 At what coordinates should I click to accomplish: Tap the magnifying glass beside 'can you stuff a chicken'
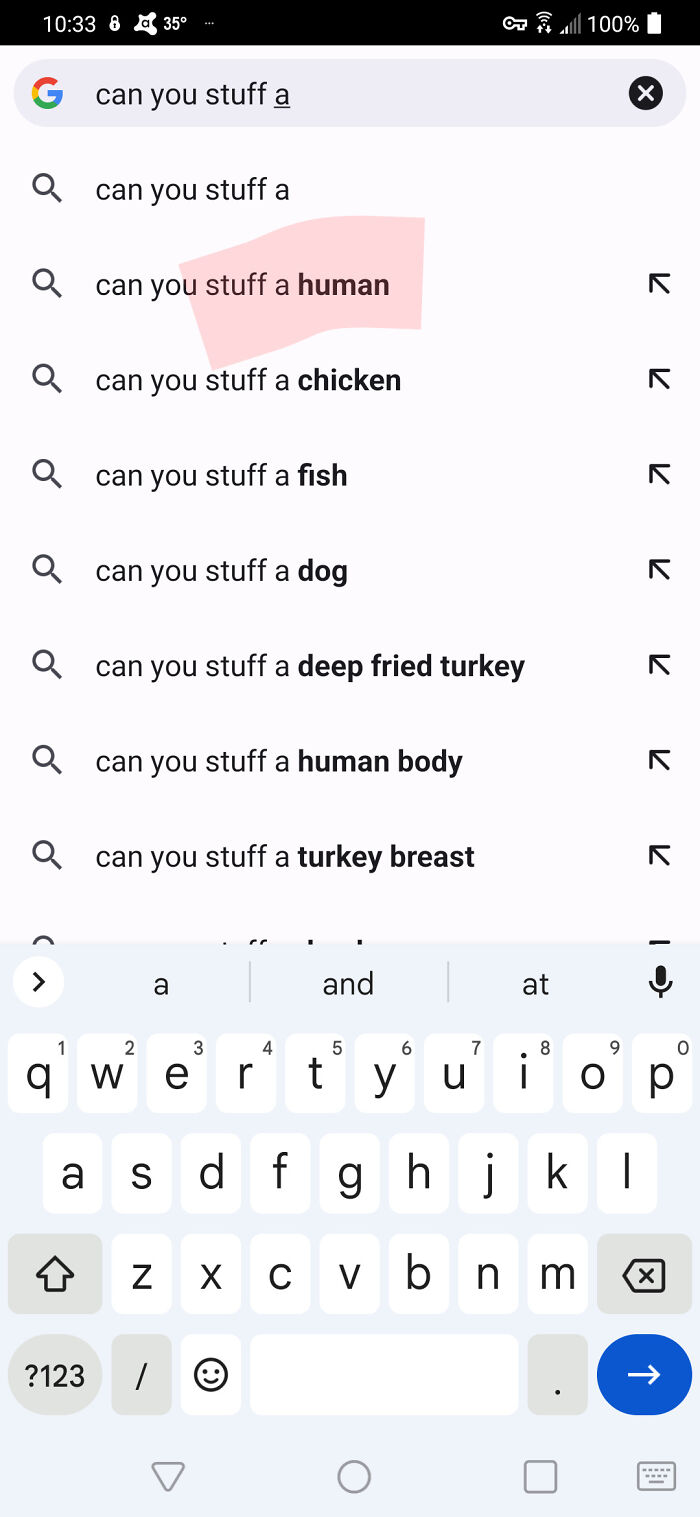46,379
